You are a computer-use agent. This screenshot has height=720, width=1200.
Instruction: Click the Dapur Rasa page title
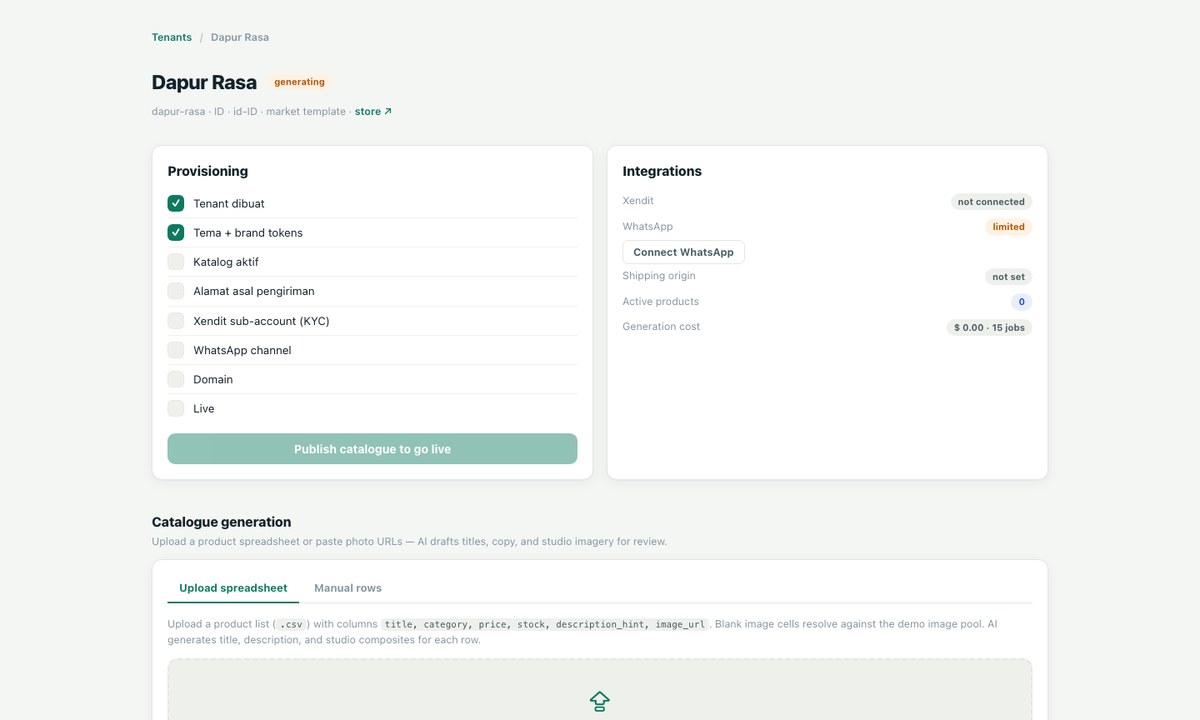pyautogui.click(x=204, y=82)
